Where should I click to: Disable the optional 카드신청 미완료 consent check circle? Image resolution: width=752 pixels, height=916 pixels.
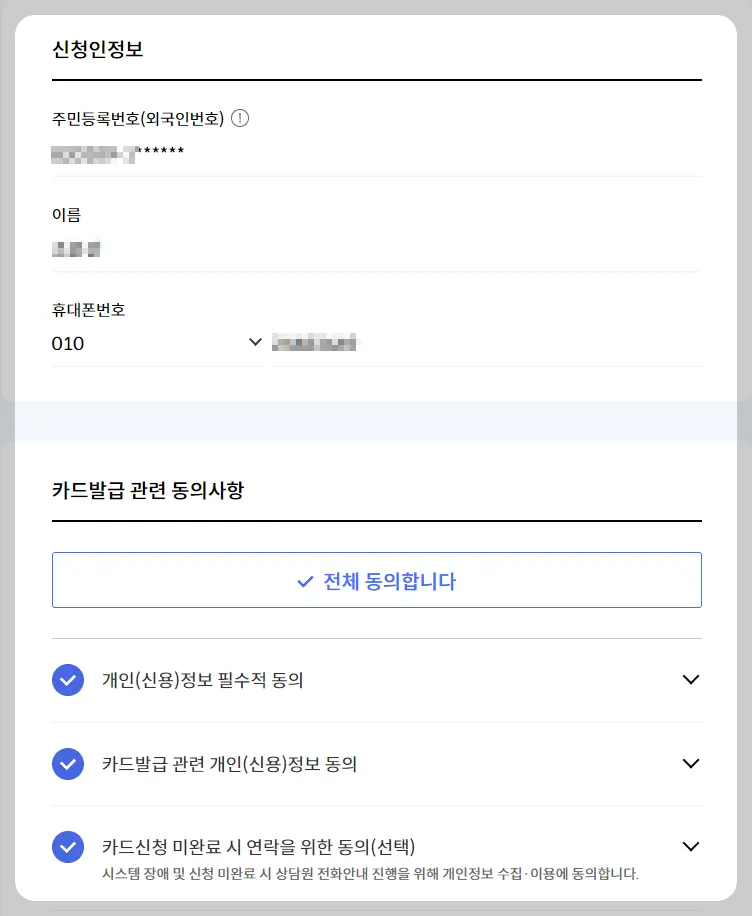coord(67,846)
